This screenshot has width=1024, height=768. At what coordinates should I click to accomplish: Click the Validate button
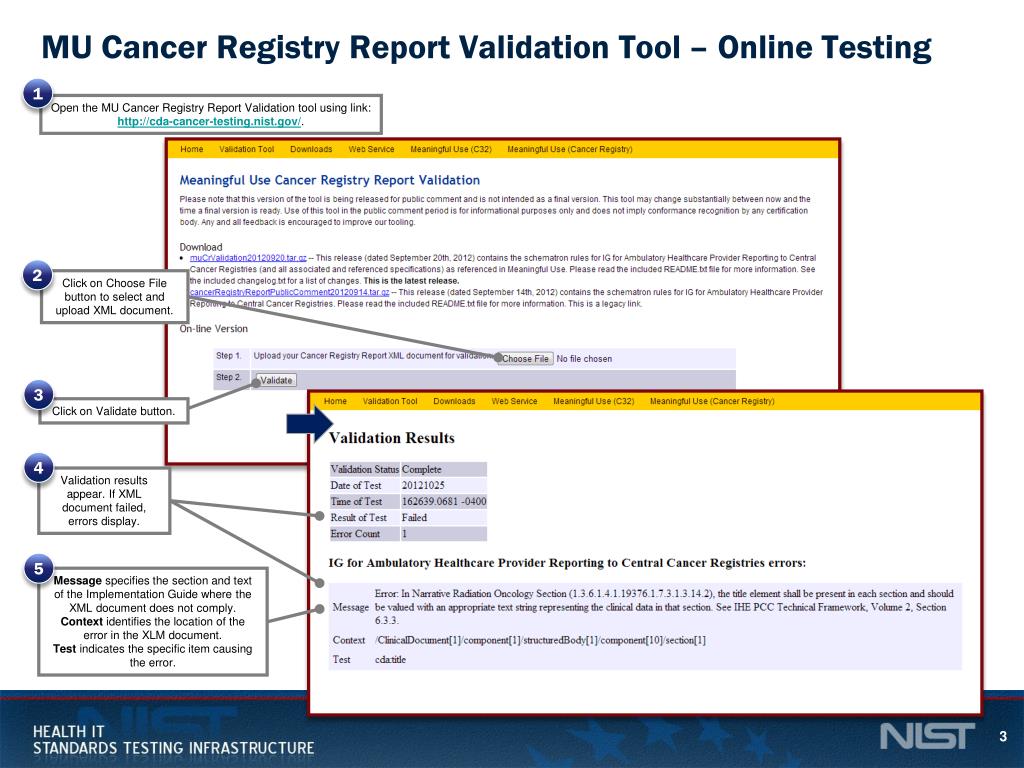(276, 380)
